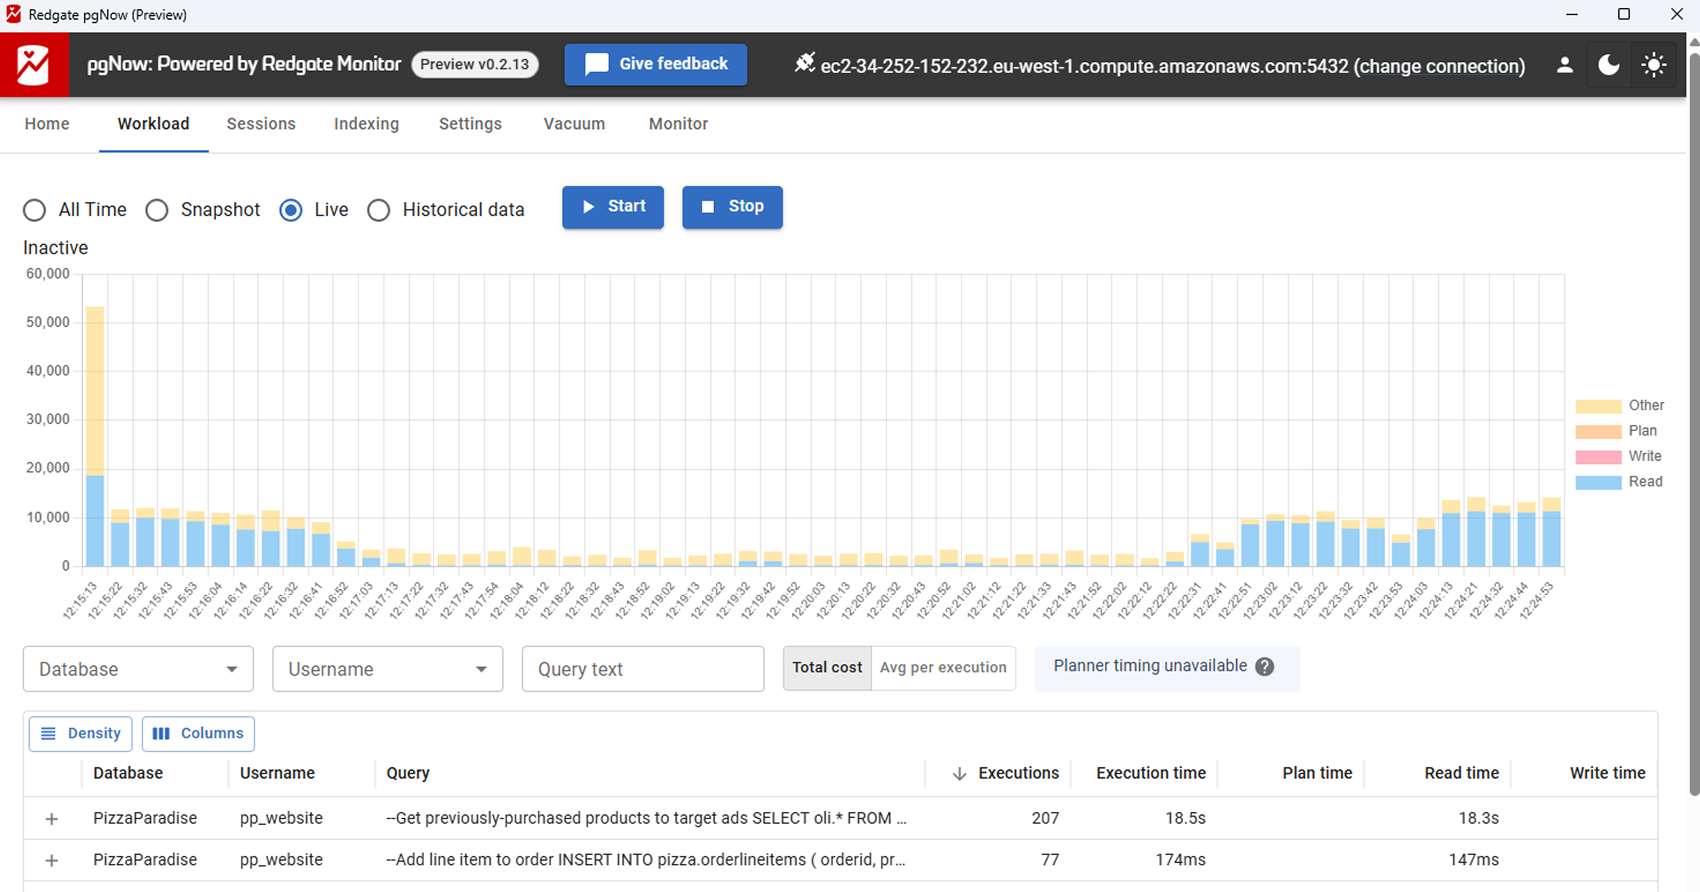Select the All Time radio option
Image resolution: width=1700 pixels, height=892 pixels.
tap(35, 210)
